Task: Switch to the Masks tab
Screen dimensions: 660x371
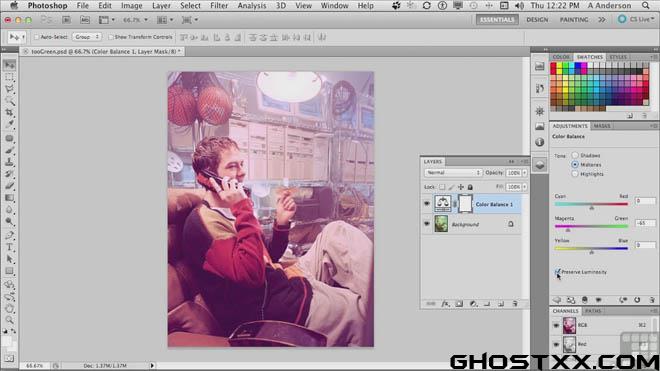Action: pyautogui.click(x=602, y=126)
